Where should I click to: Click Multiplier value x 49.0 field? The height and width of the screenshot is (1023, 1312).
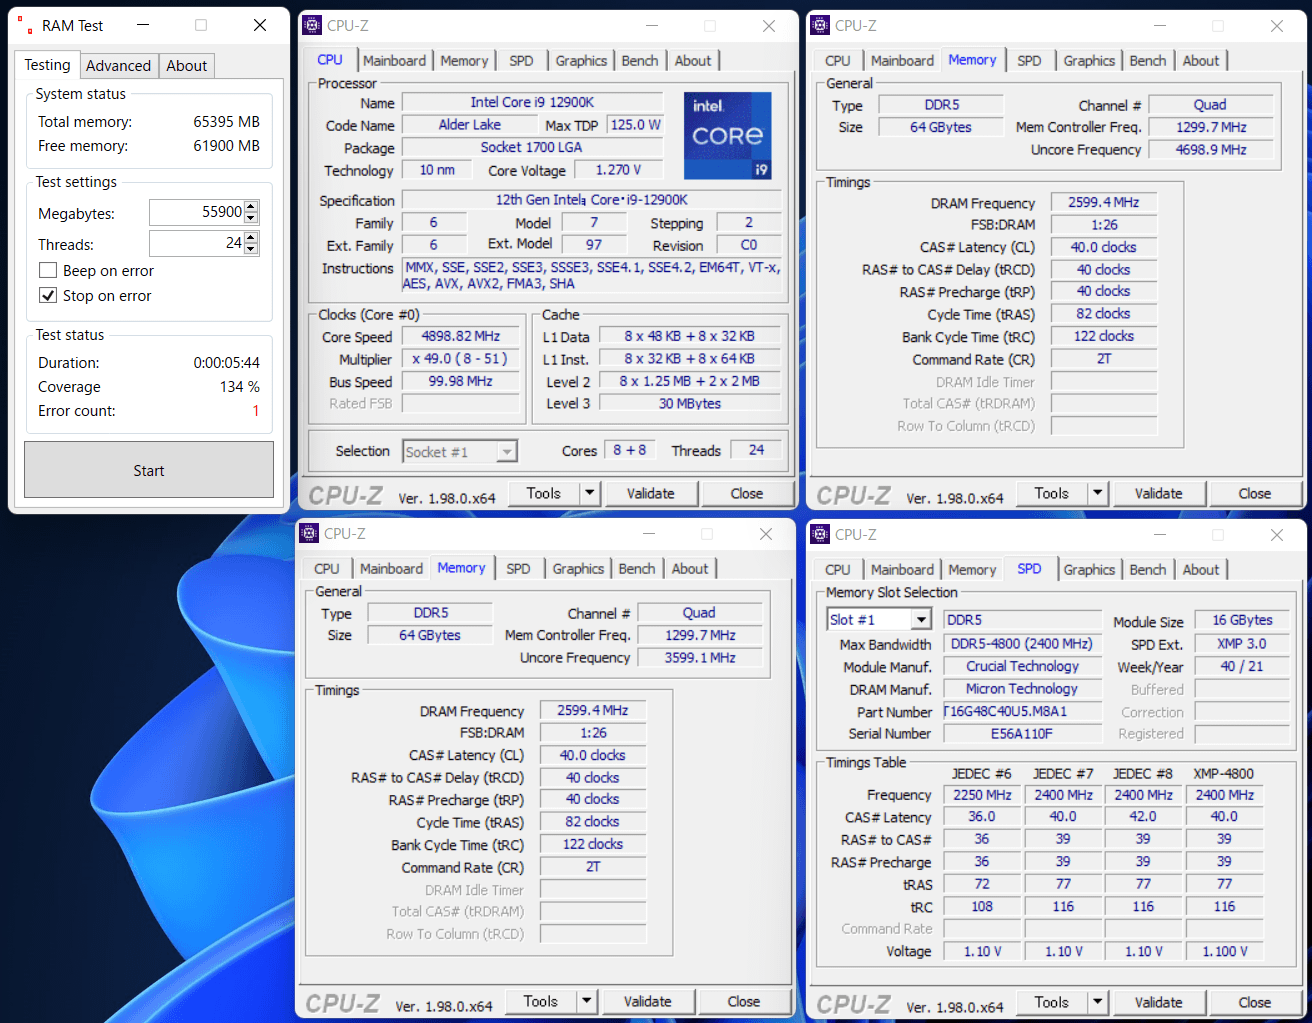[x=460, y=358]
